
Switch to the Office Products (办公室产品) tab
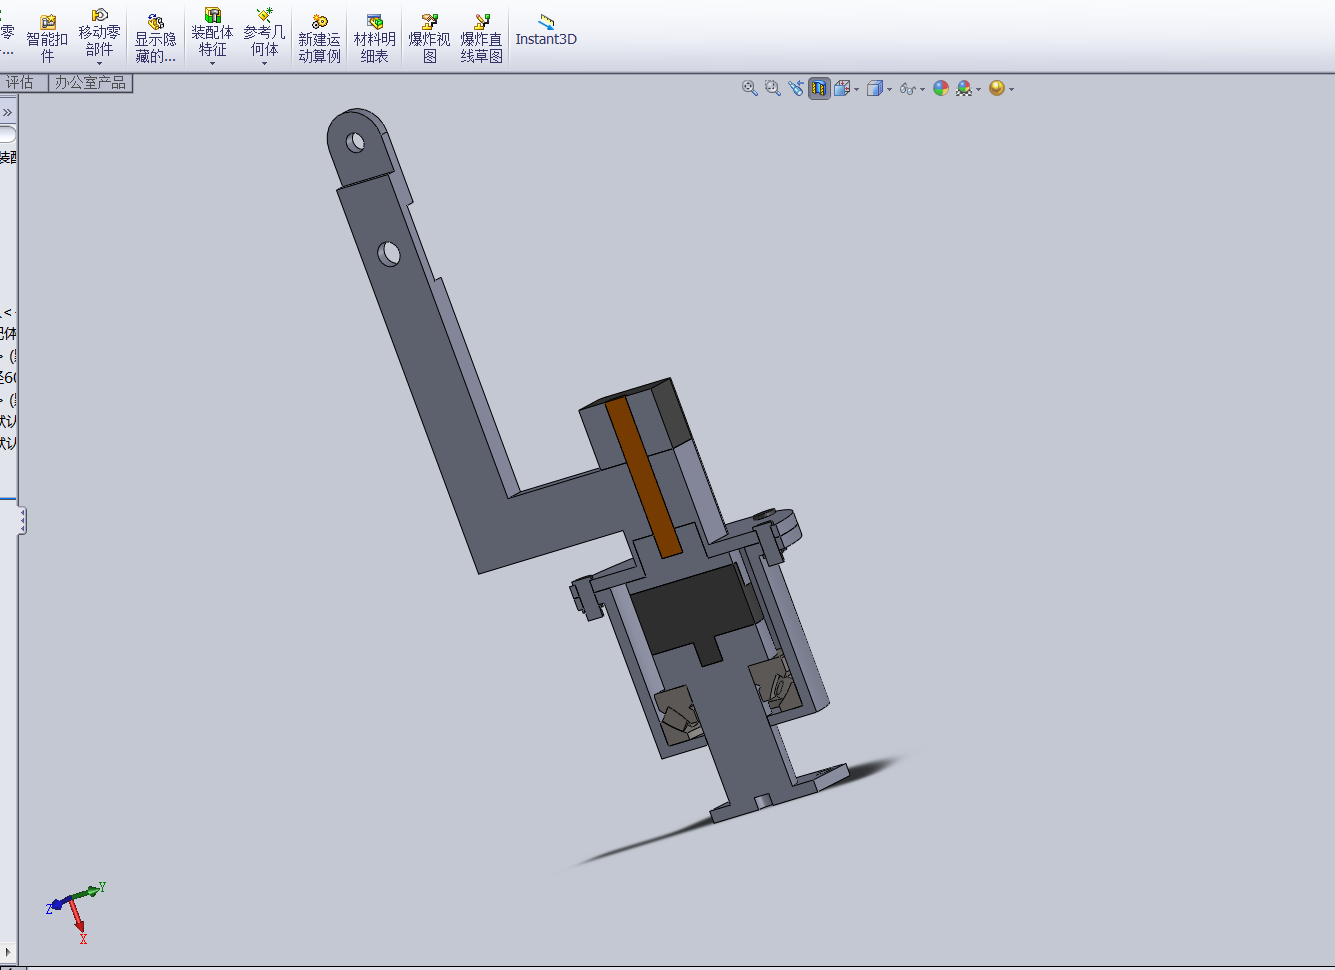coord(90,83)
